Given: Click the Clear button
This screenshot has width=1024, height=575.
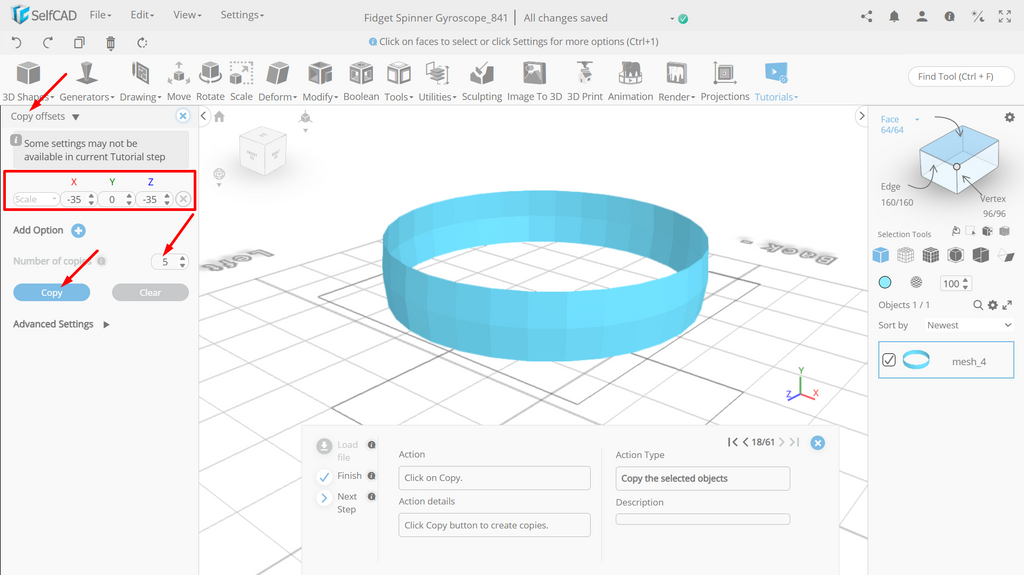Looking at the screenshot, I should [x=150, y=293].
